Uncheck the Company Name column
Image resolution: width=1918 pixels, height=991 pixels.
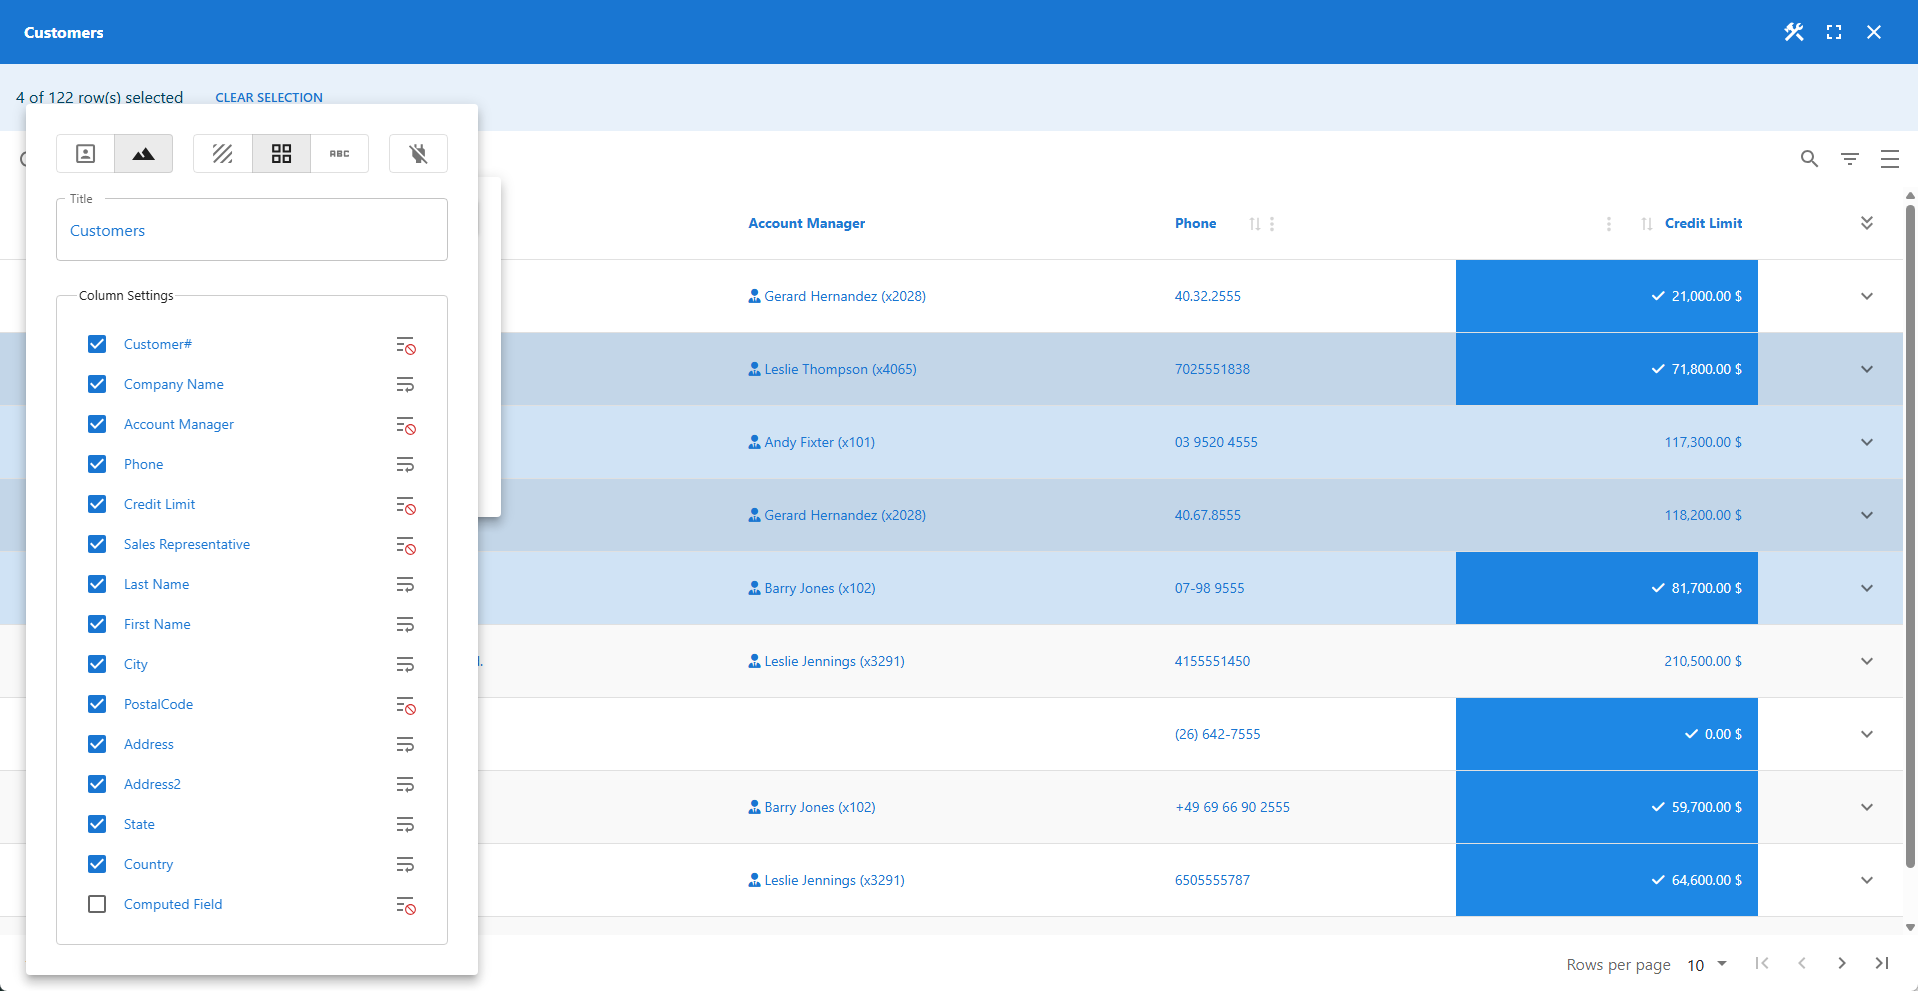point(97,384)
